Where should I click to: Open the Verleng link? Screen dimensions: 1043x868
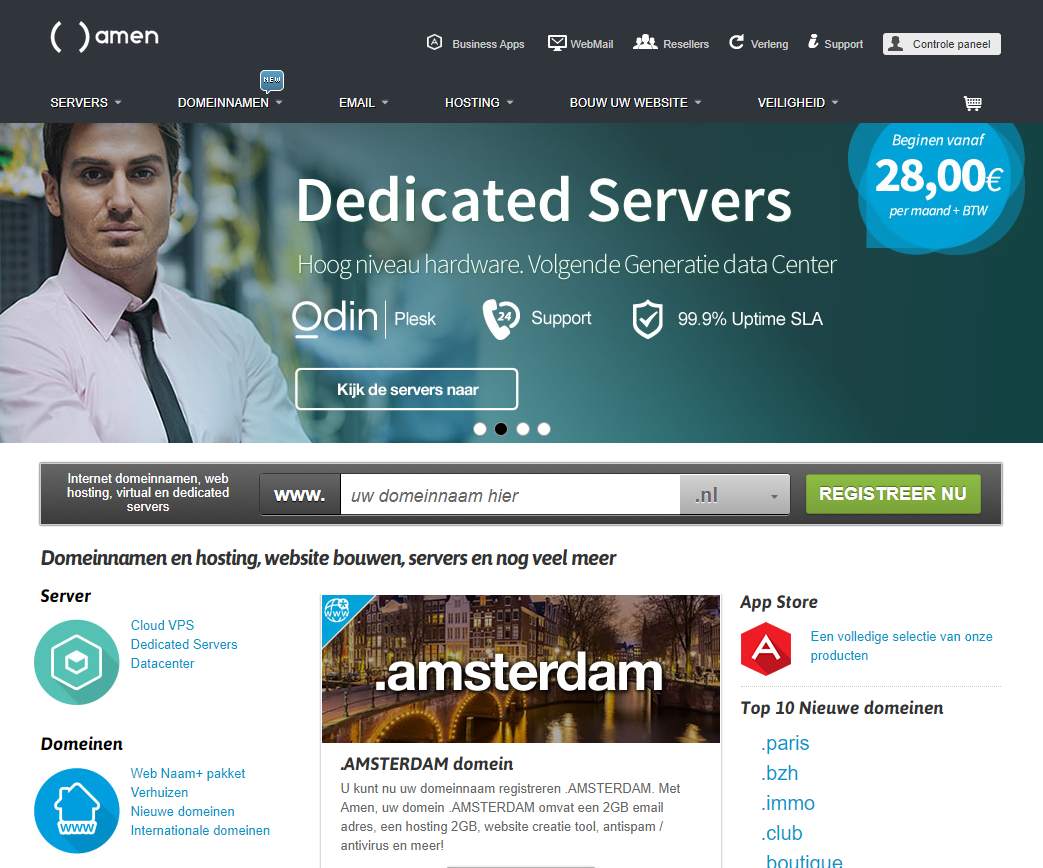pos(770,44)
